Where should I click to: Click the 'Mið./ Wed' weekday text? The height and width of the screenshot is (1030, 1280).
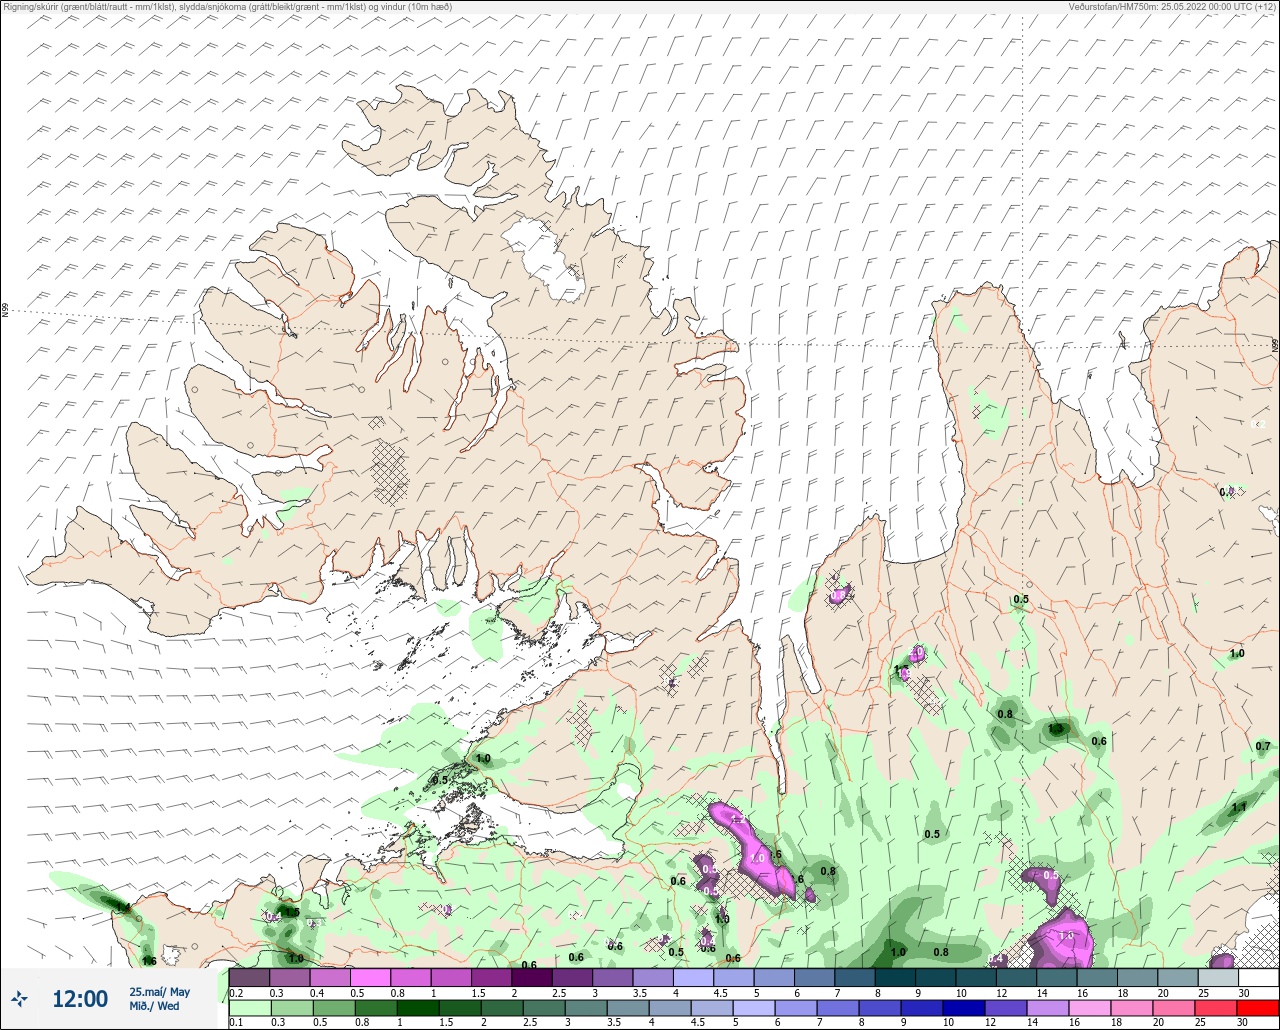tap(154, 1006)
